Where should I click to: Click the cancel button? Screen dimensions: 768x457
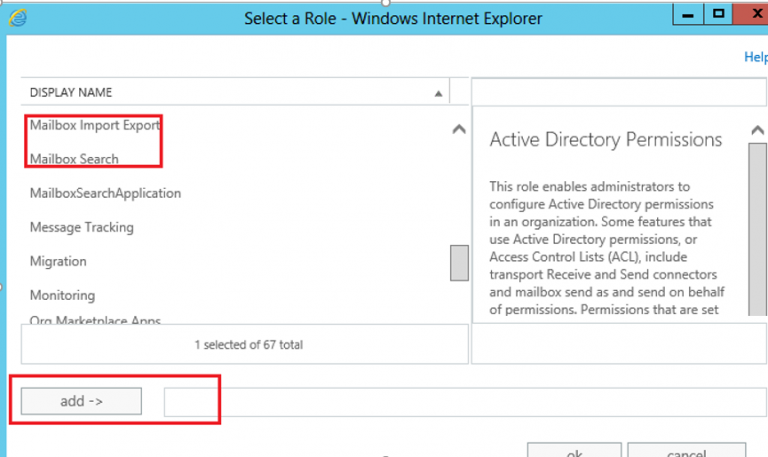687,450
